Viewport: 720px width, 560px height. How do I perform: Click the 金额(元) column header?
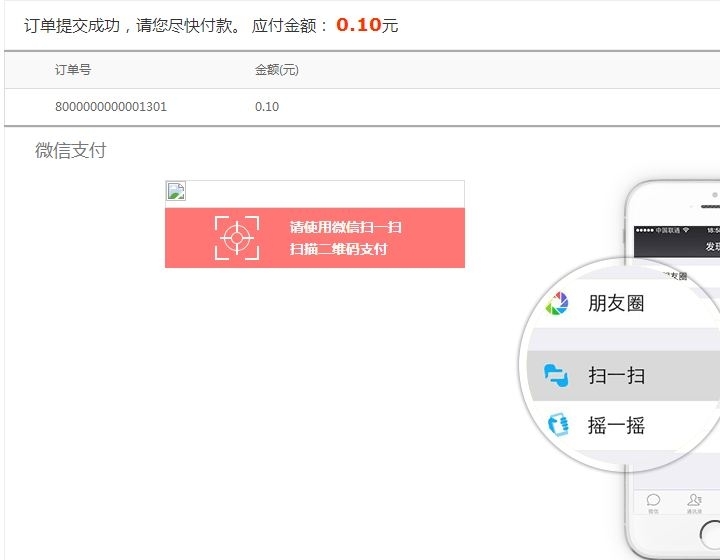coord(277,70)
